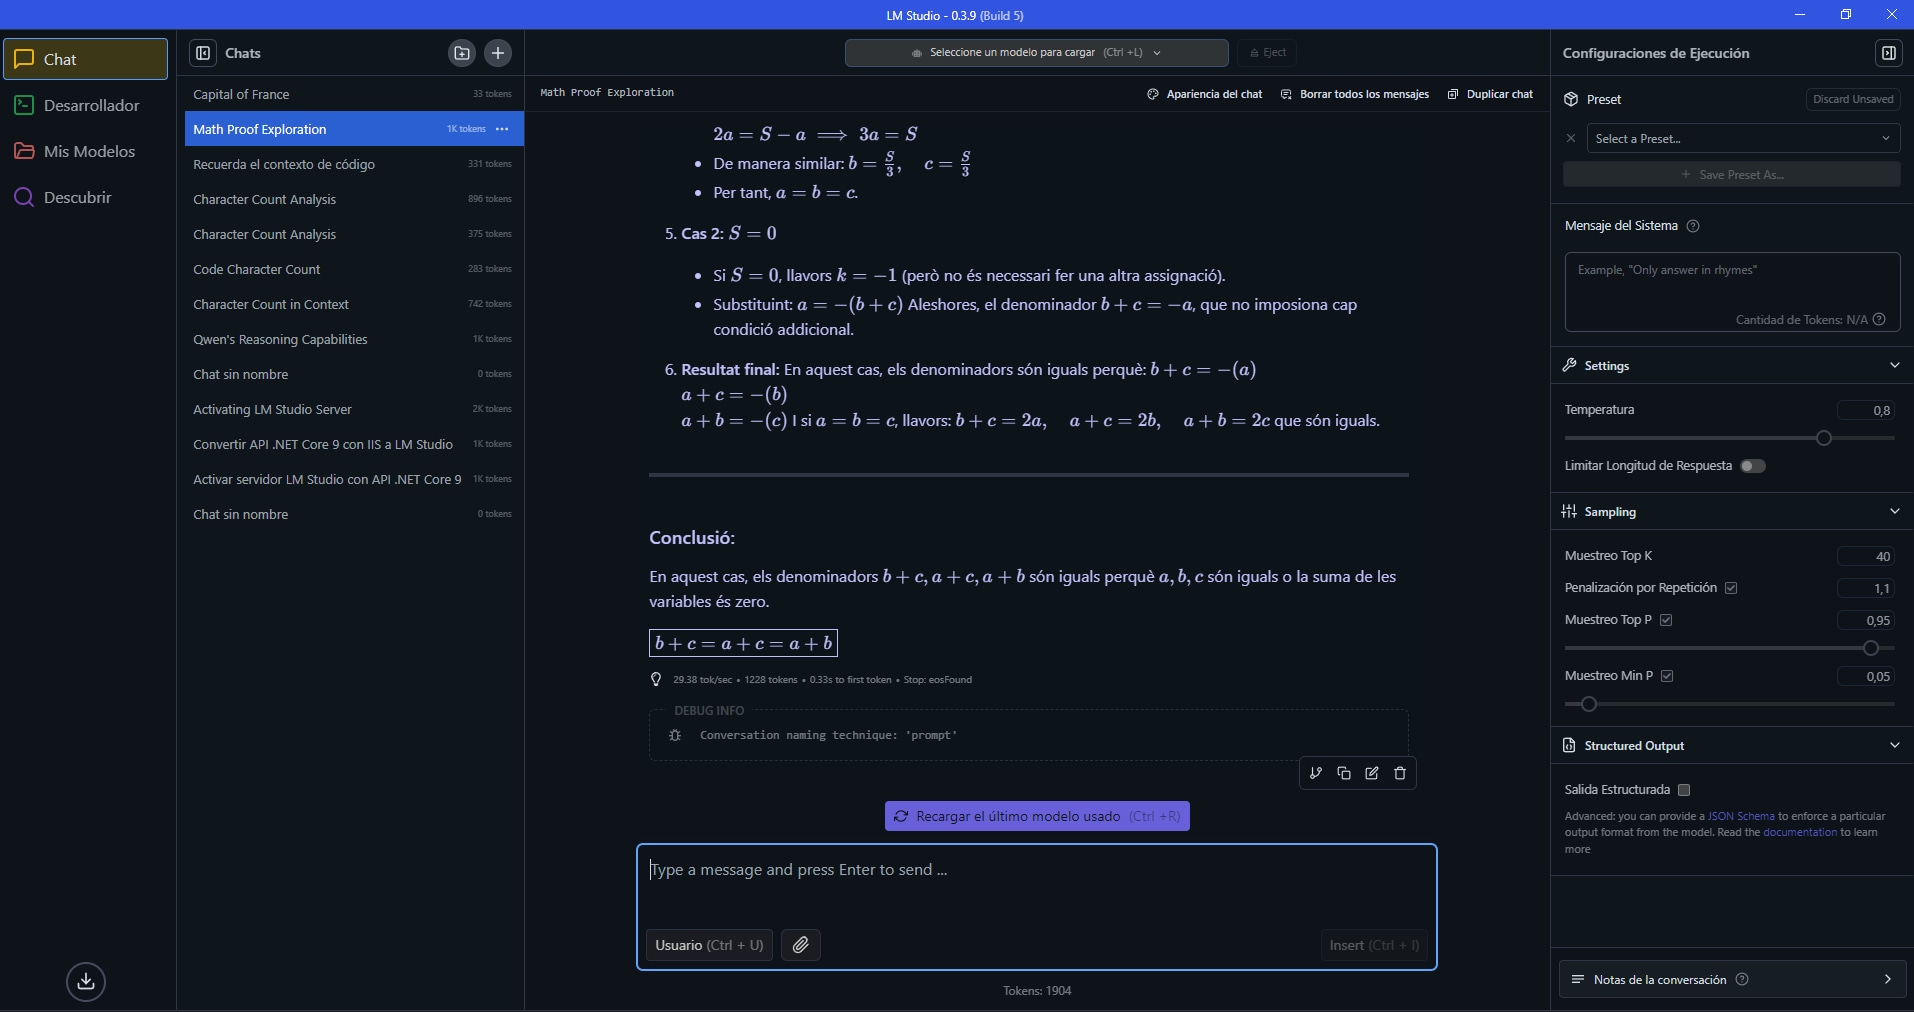This screenshot has height=1012, width=1914.
Task: Open the Select a Preset dropdown
Action: tap(1743, 139)
